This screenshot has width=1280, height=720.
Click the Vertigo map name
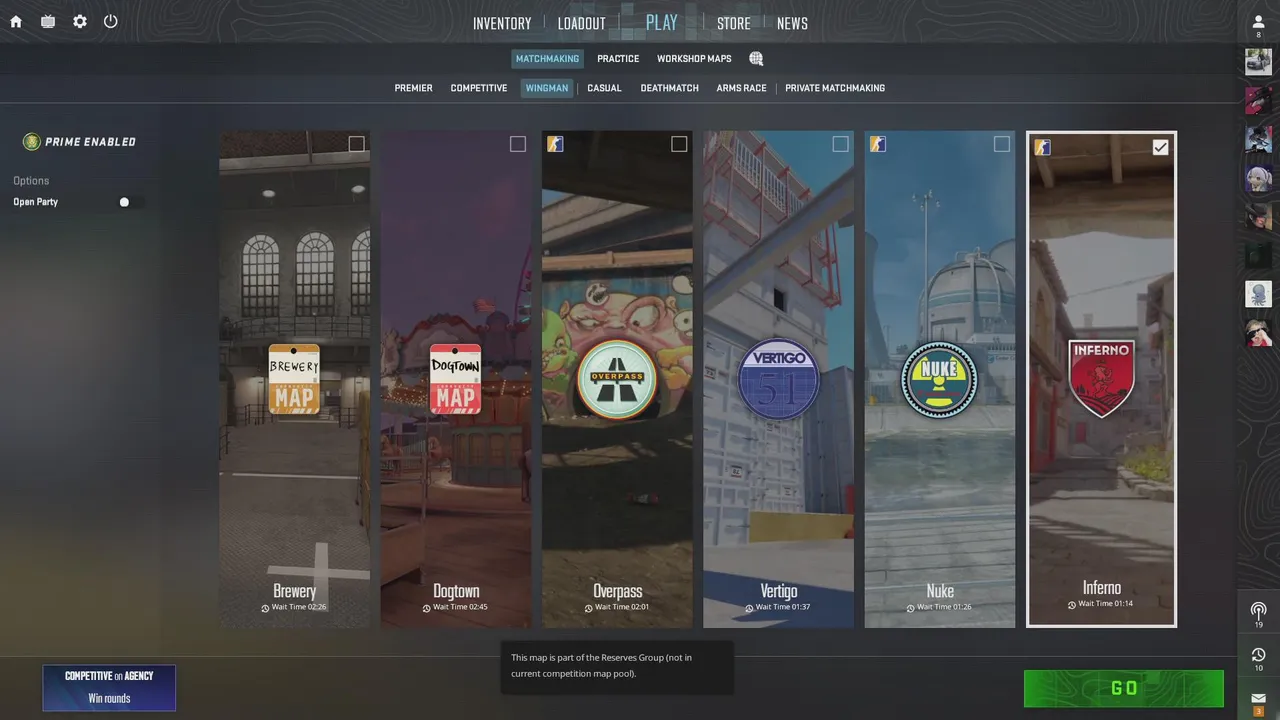pos(779,591)
